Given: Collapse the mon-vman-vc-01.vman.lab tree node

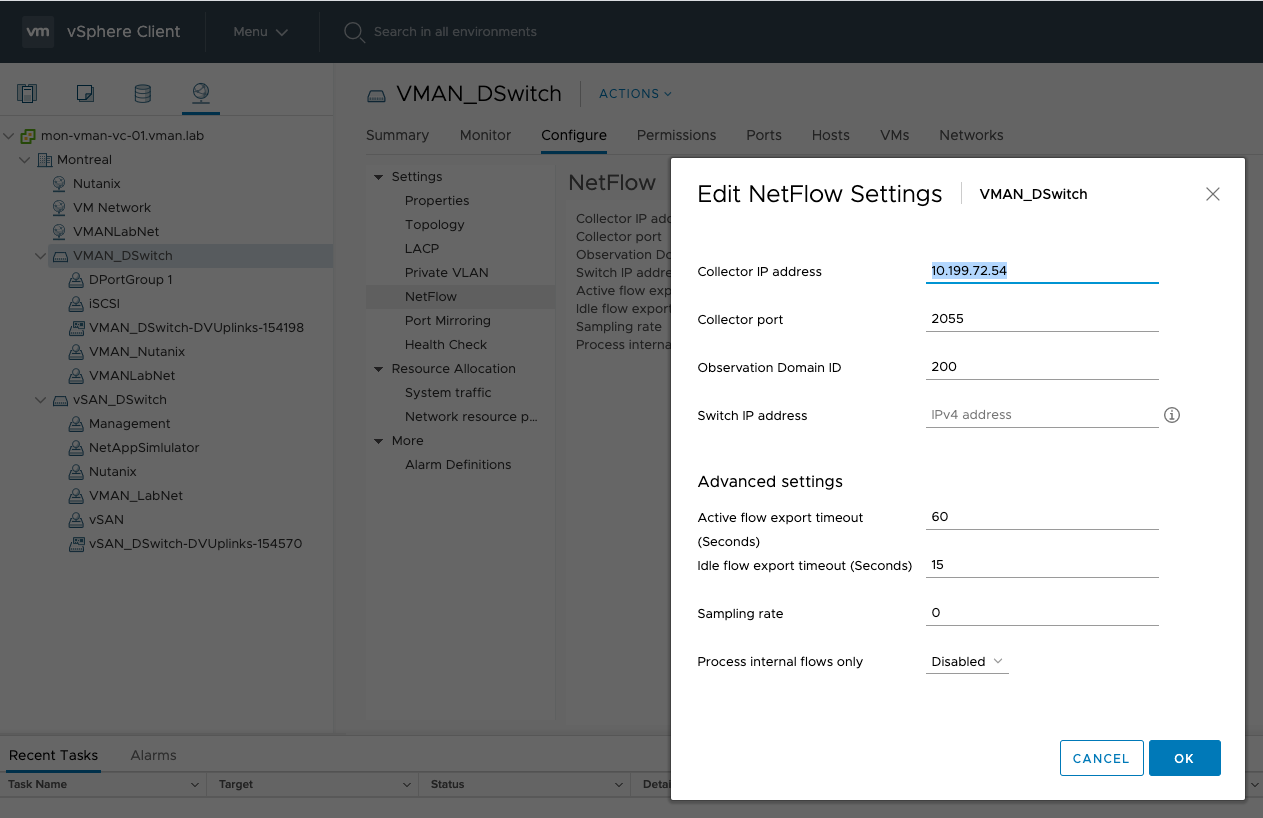Looking at the screenshot, I should [x=9, y=135].
